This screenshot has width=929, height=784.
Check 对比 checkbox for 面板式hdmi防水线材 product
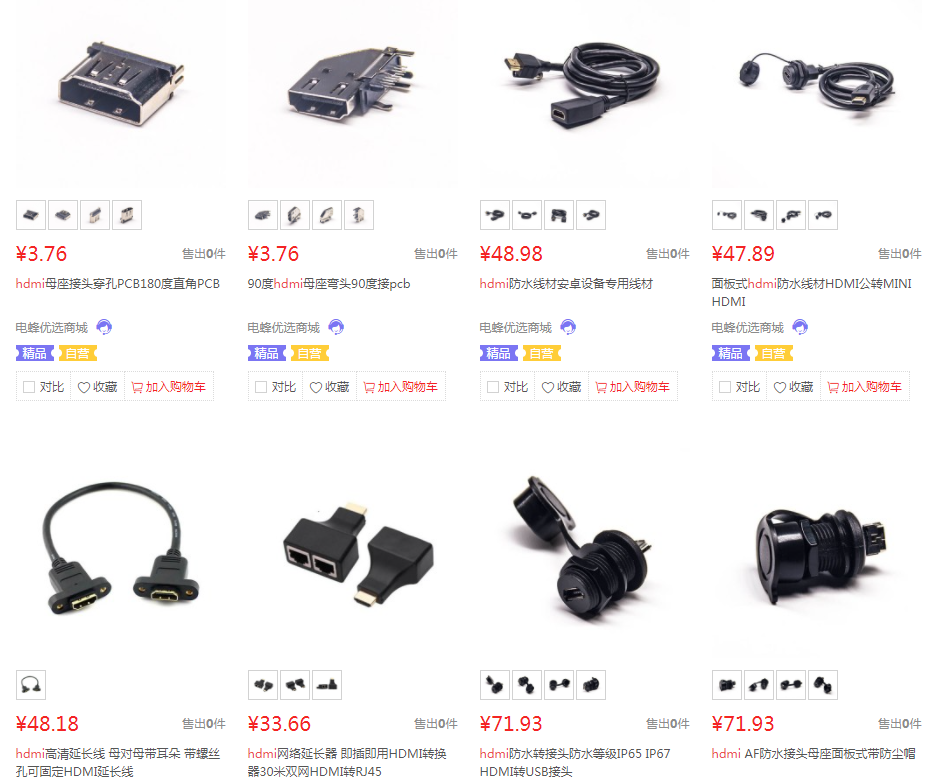pos(725,387)
